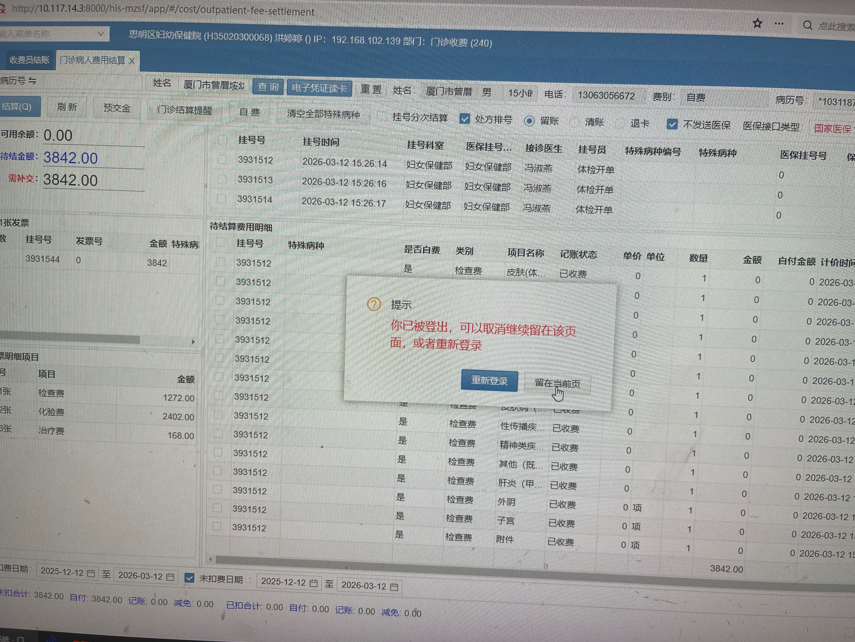Click the 自费 button

[x=250, y=112]
